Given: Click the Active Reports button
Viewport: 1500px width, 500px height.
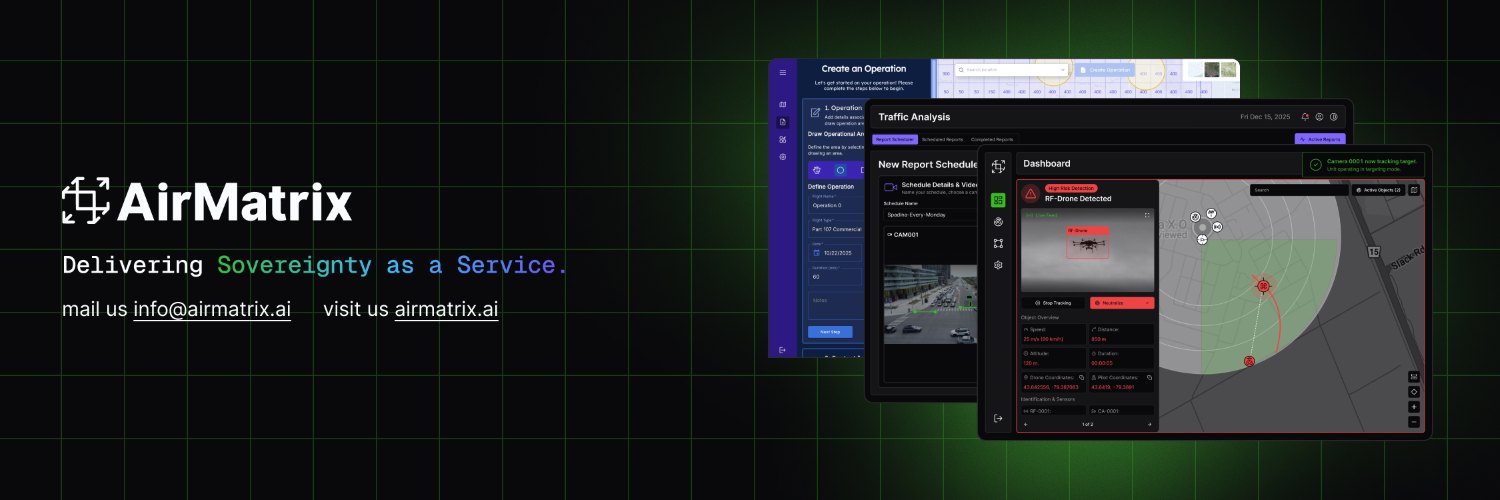Looking at the screenshot, I should 1320,139.
